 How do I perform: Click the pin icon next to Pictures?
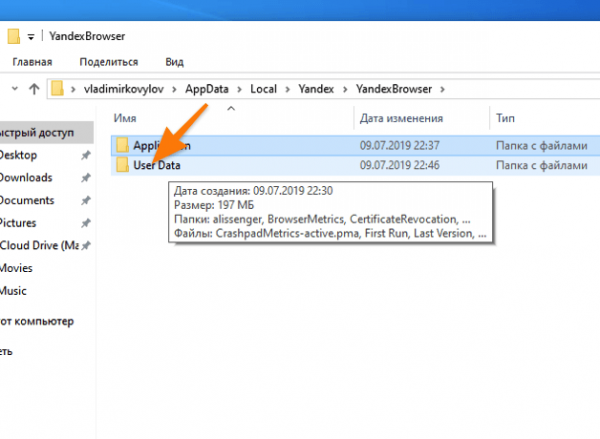click(86, 223)
